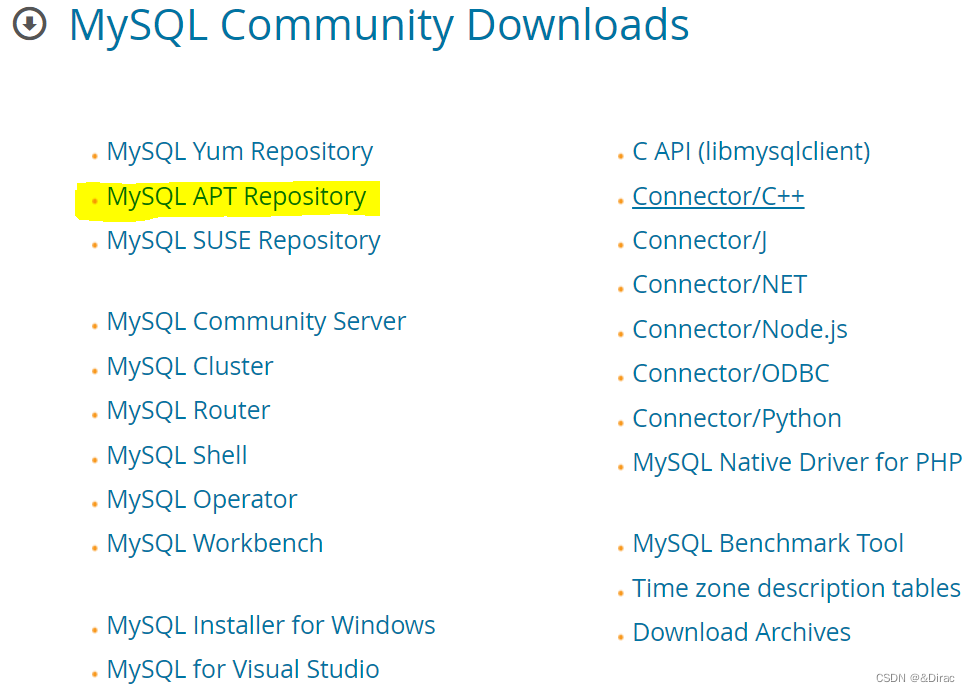Screen dimensions: 970x692
Task: Open Connector/Python downloads
Action: [x=737, y=419]
